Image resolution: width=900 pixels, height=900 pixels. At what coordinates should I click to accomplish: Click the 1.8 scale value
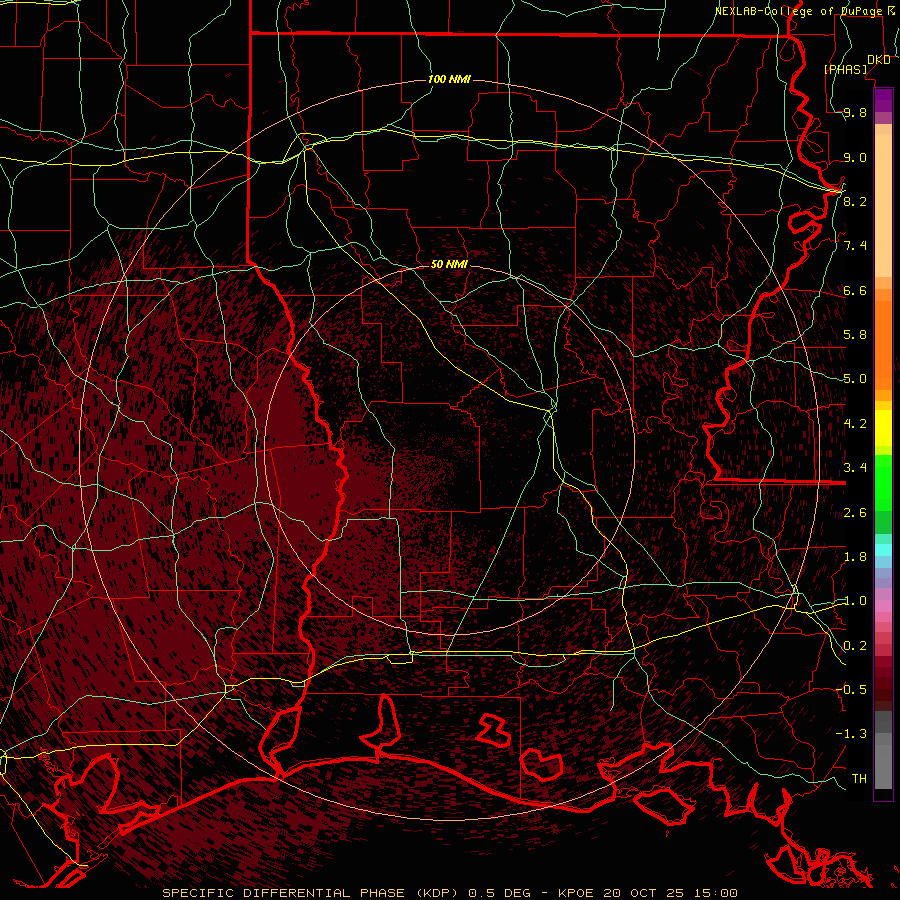pyautogui.click(x=855, y=557)
